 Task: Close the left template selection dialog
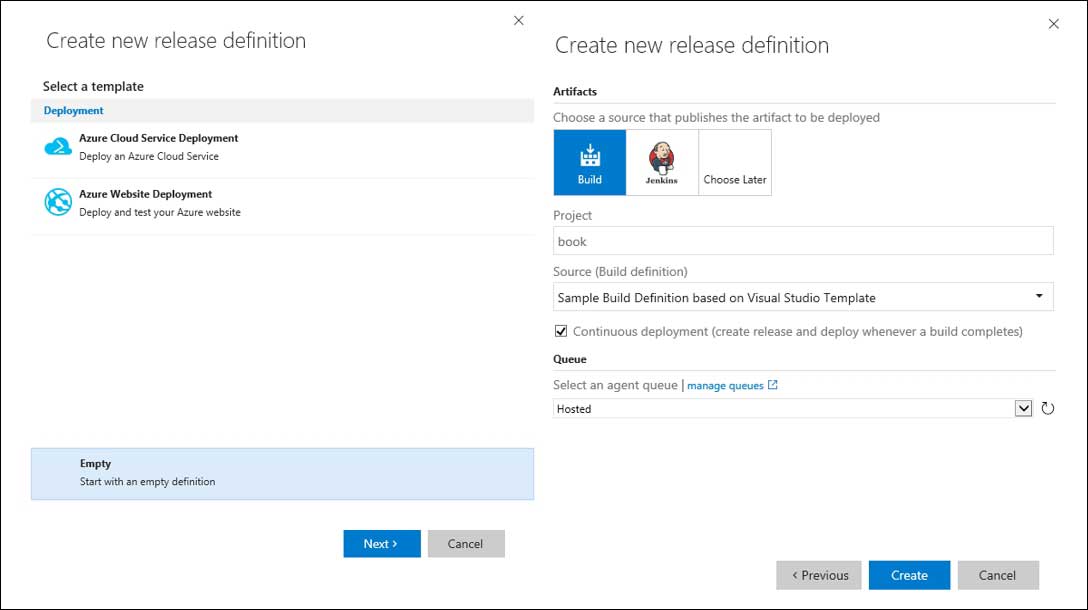click(518, 21)
